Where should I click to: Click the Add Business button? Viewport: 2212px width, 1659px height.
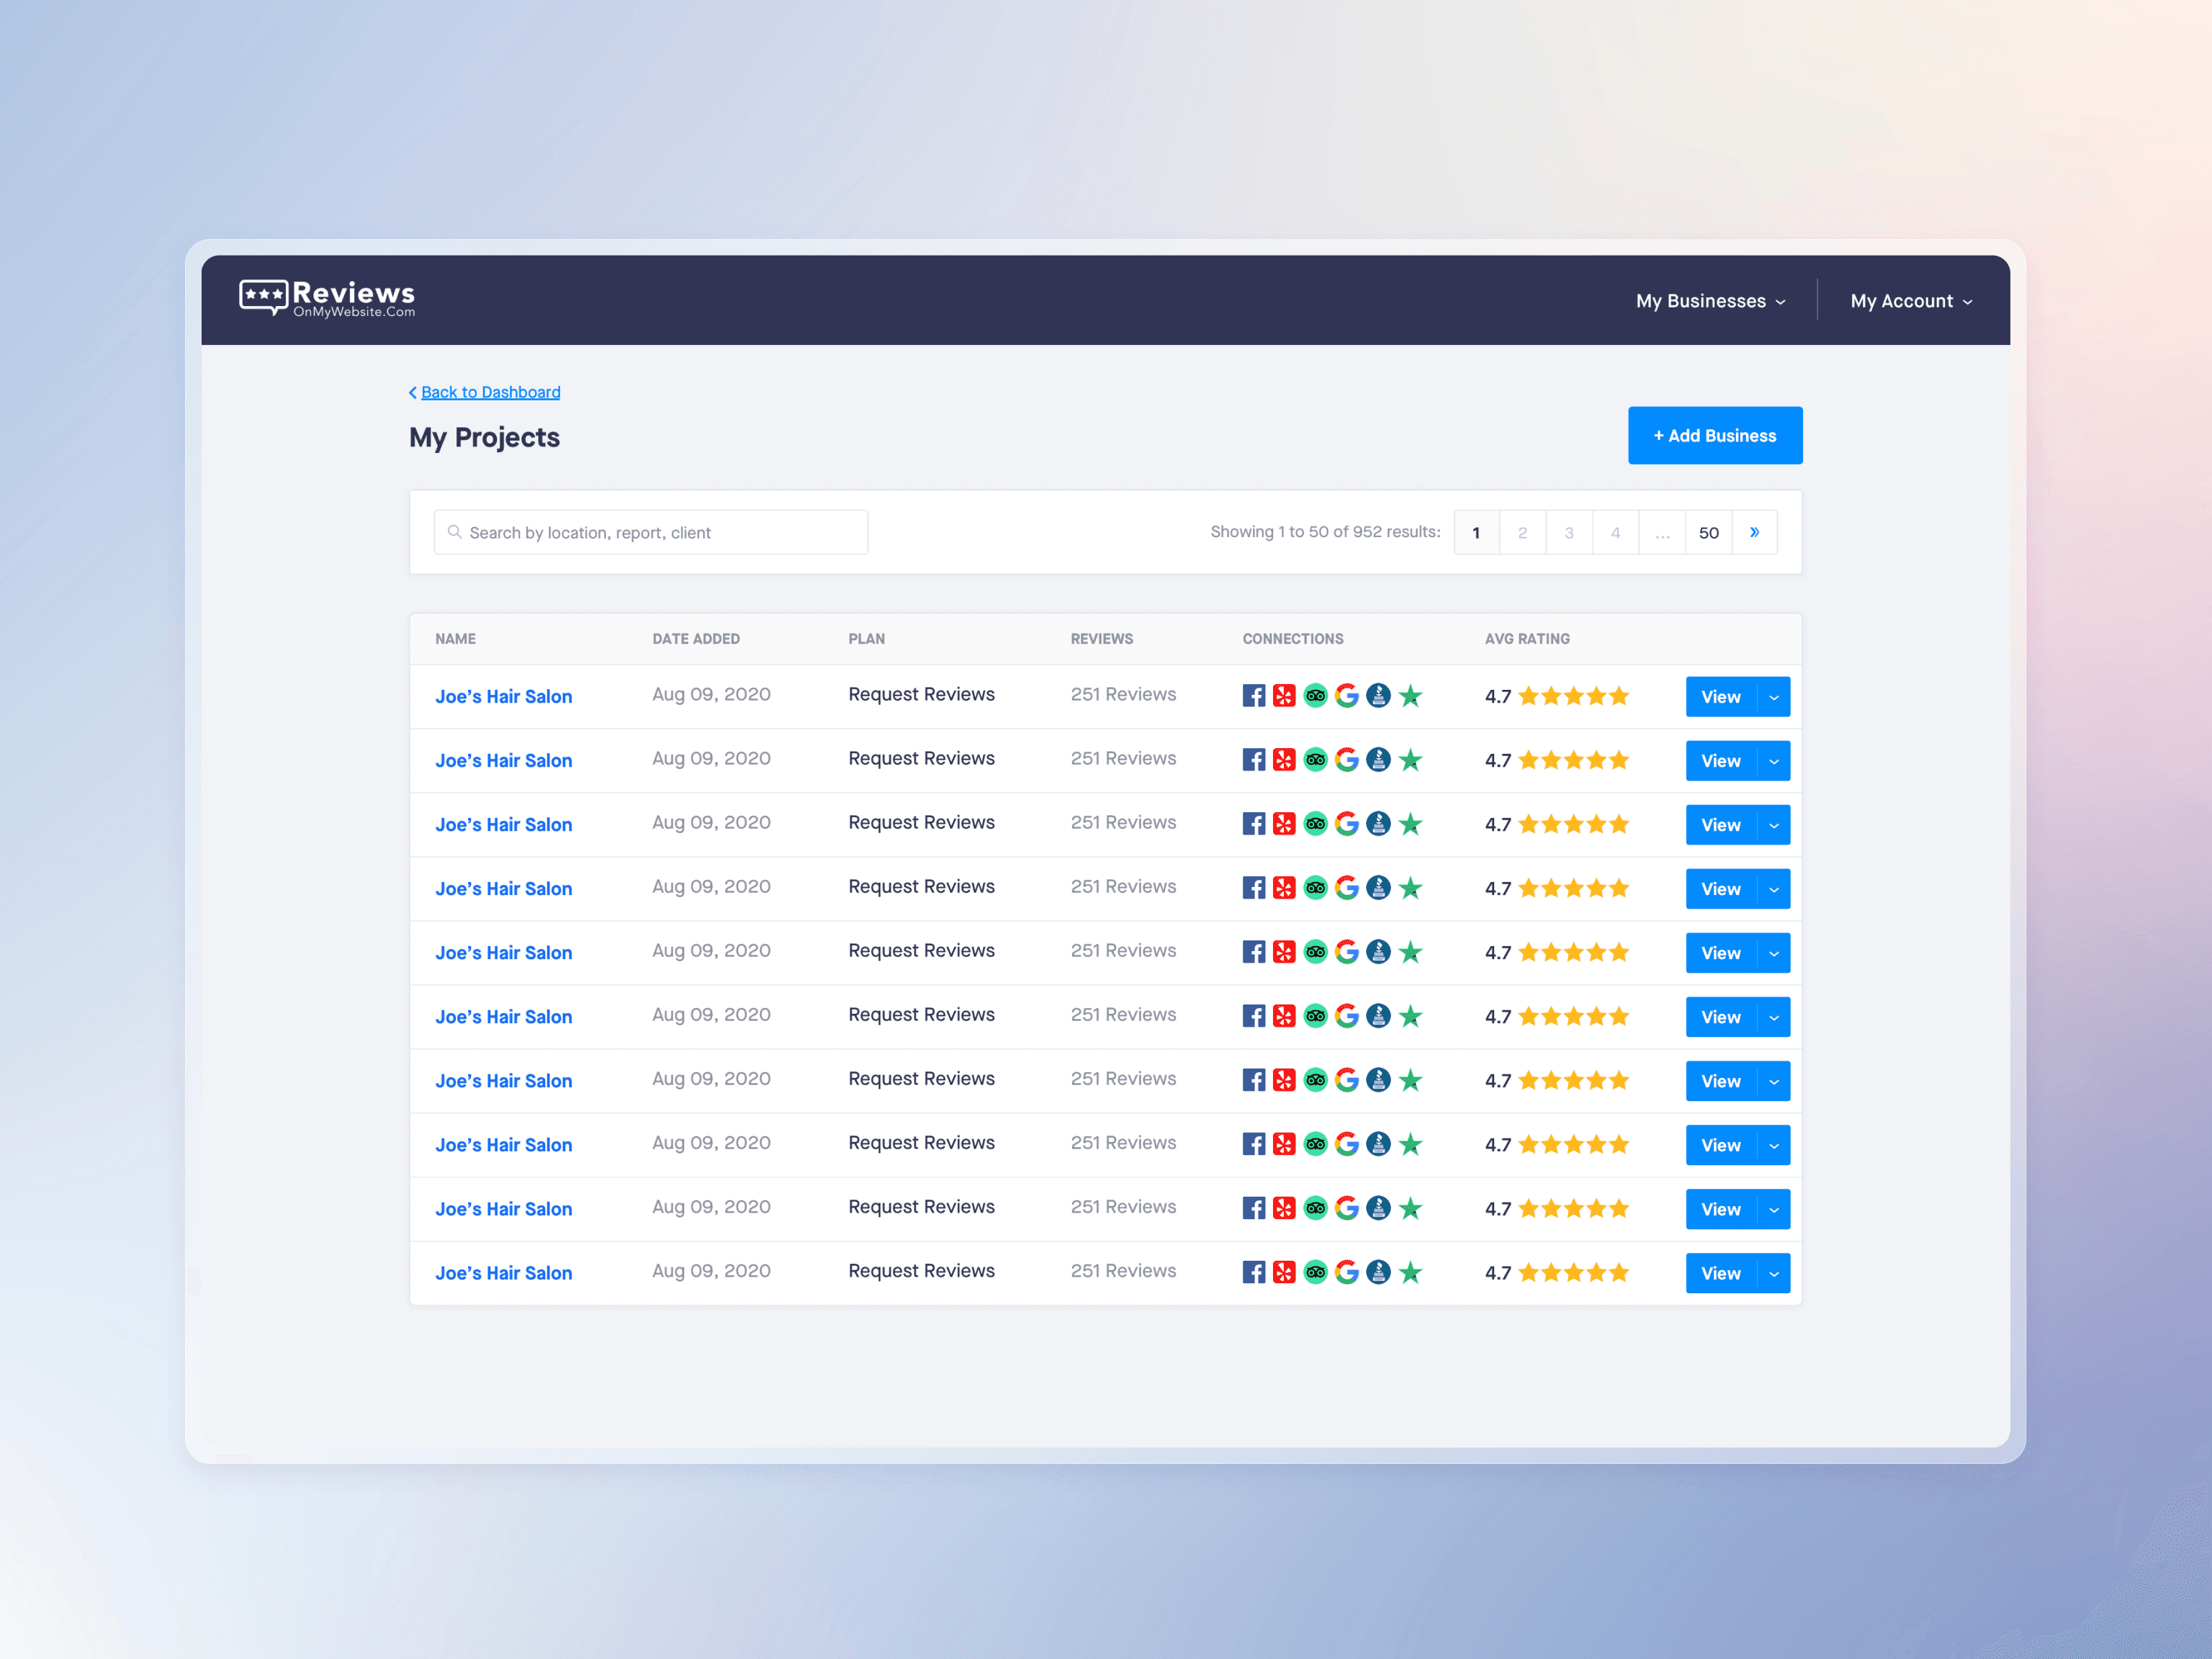(1714, 435)
